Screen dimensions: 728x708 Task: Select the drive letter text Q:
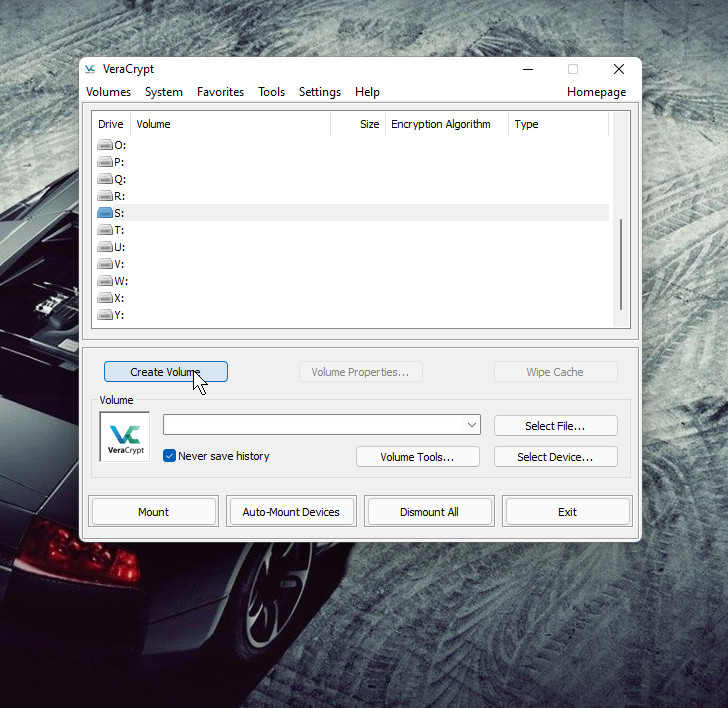click(120, 179)
